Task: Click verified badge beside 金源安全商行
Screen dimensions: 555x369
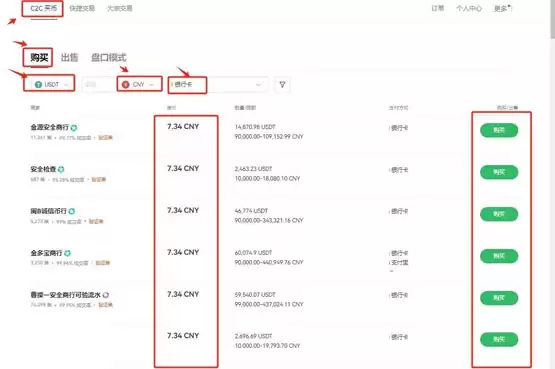Action: tap(74, 127)
